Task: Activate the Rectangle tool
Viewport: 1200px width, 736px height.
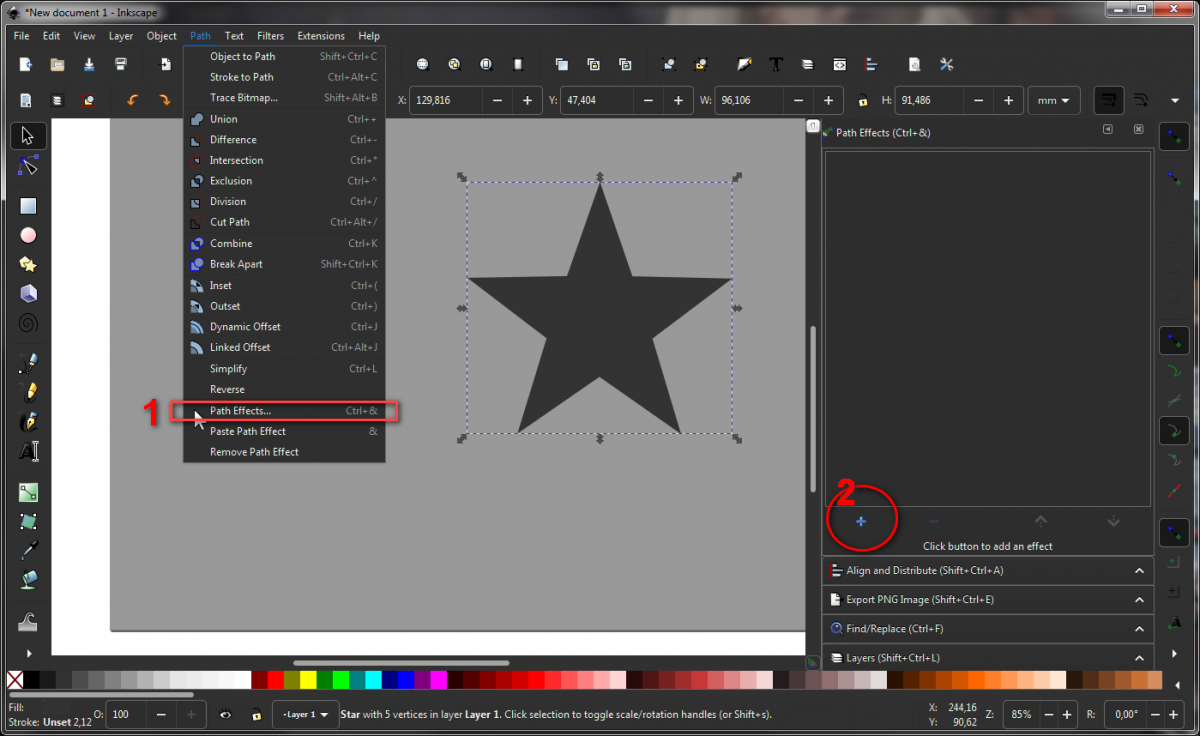Action: pos(27,206)
